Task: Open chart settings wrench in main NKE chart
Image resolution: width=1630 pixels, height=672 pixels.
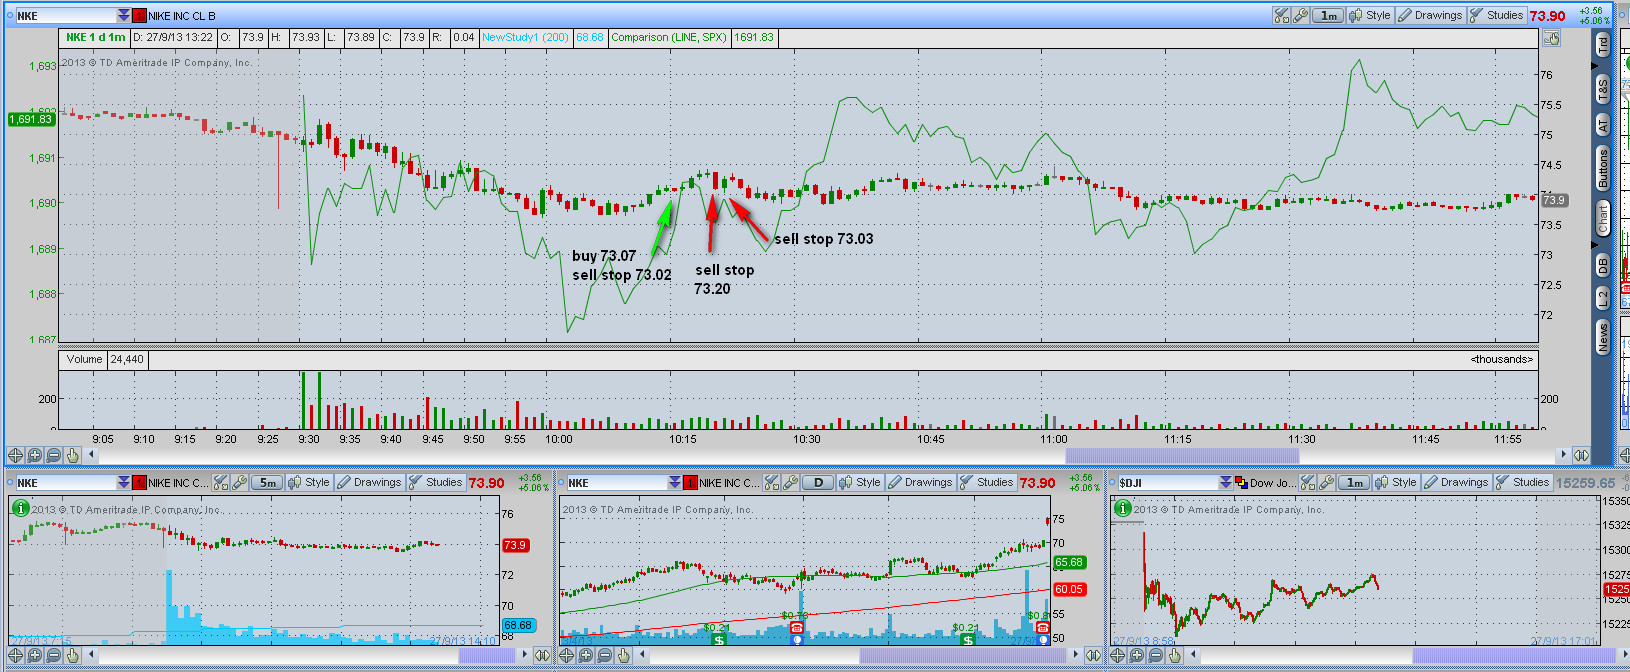Action: (x=1300, y=15)
